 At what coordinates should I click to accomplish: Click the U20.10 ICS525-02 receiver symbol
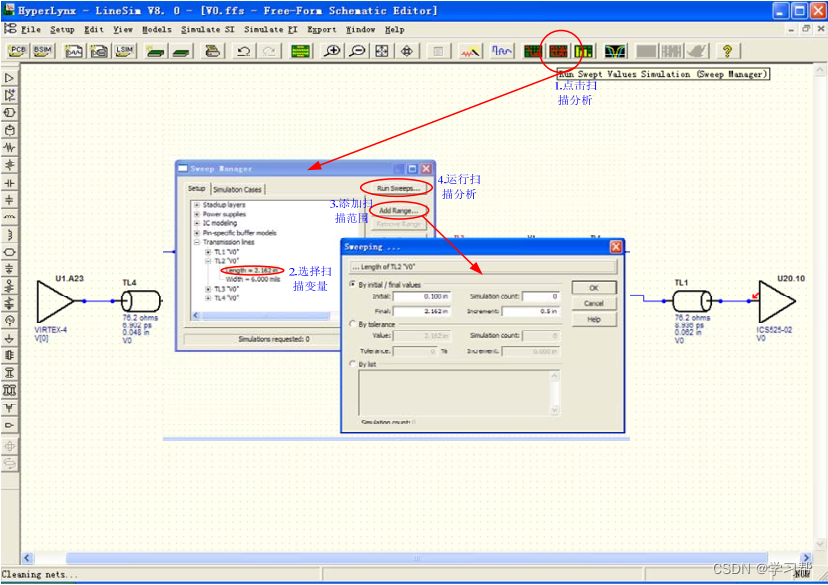(x=776, y=301)
